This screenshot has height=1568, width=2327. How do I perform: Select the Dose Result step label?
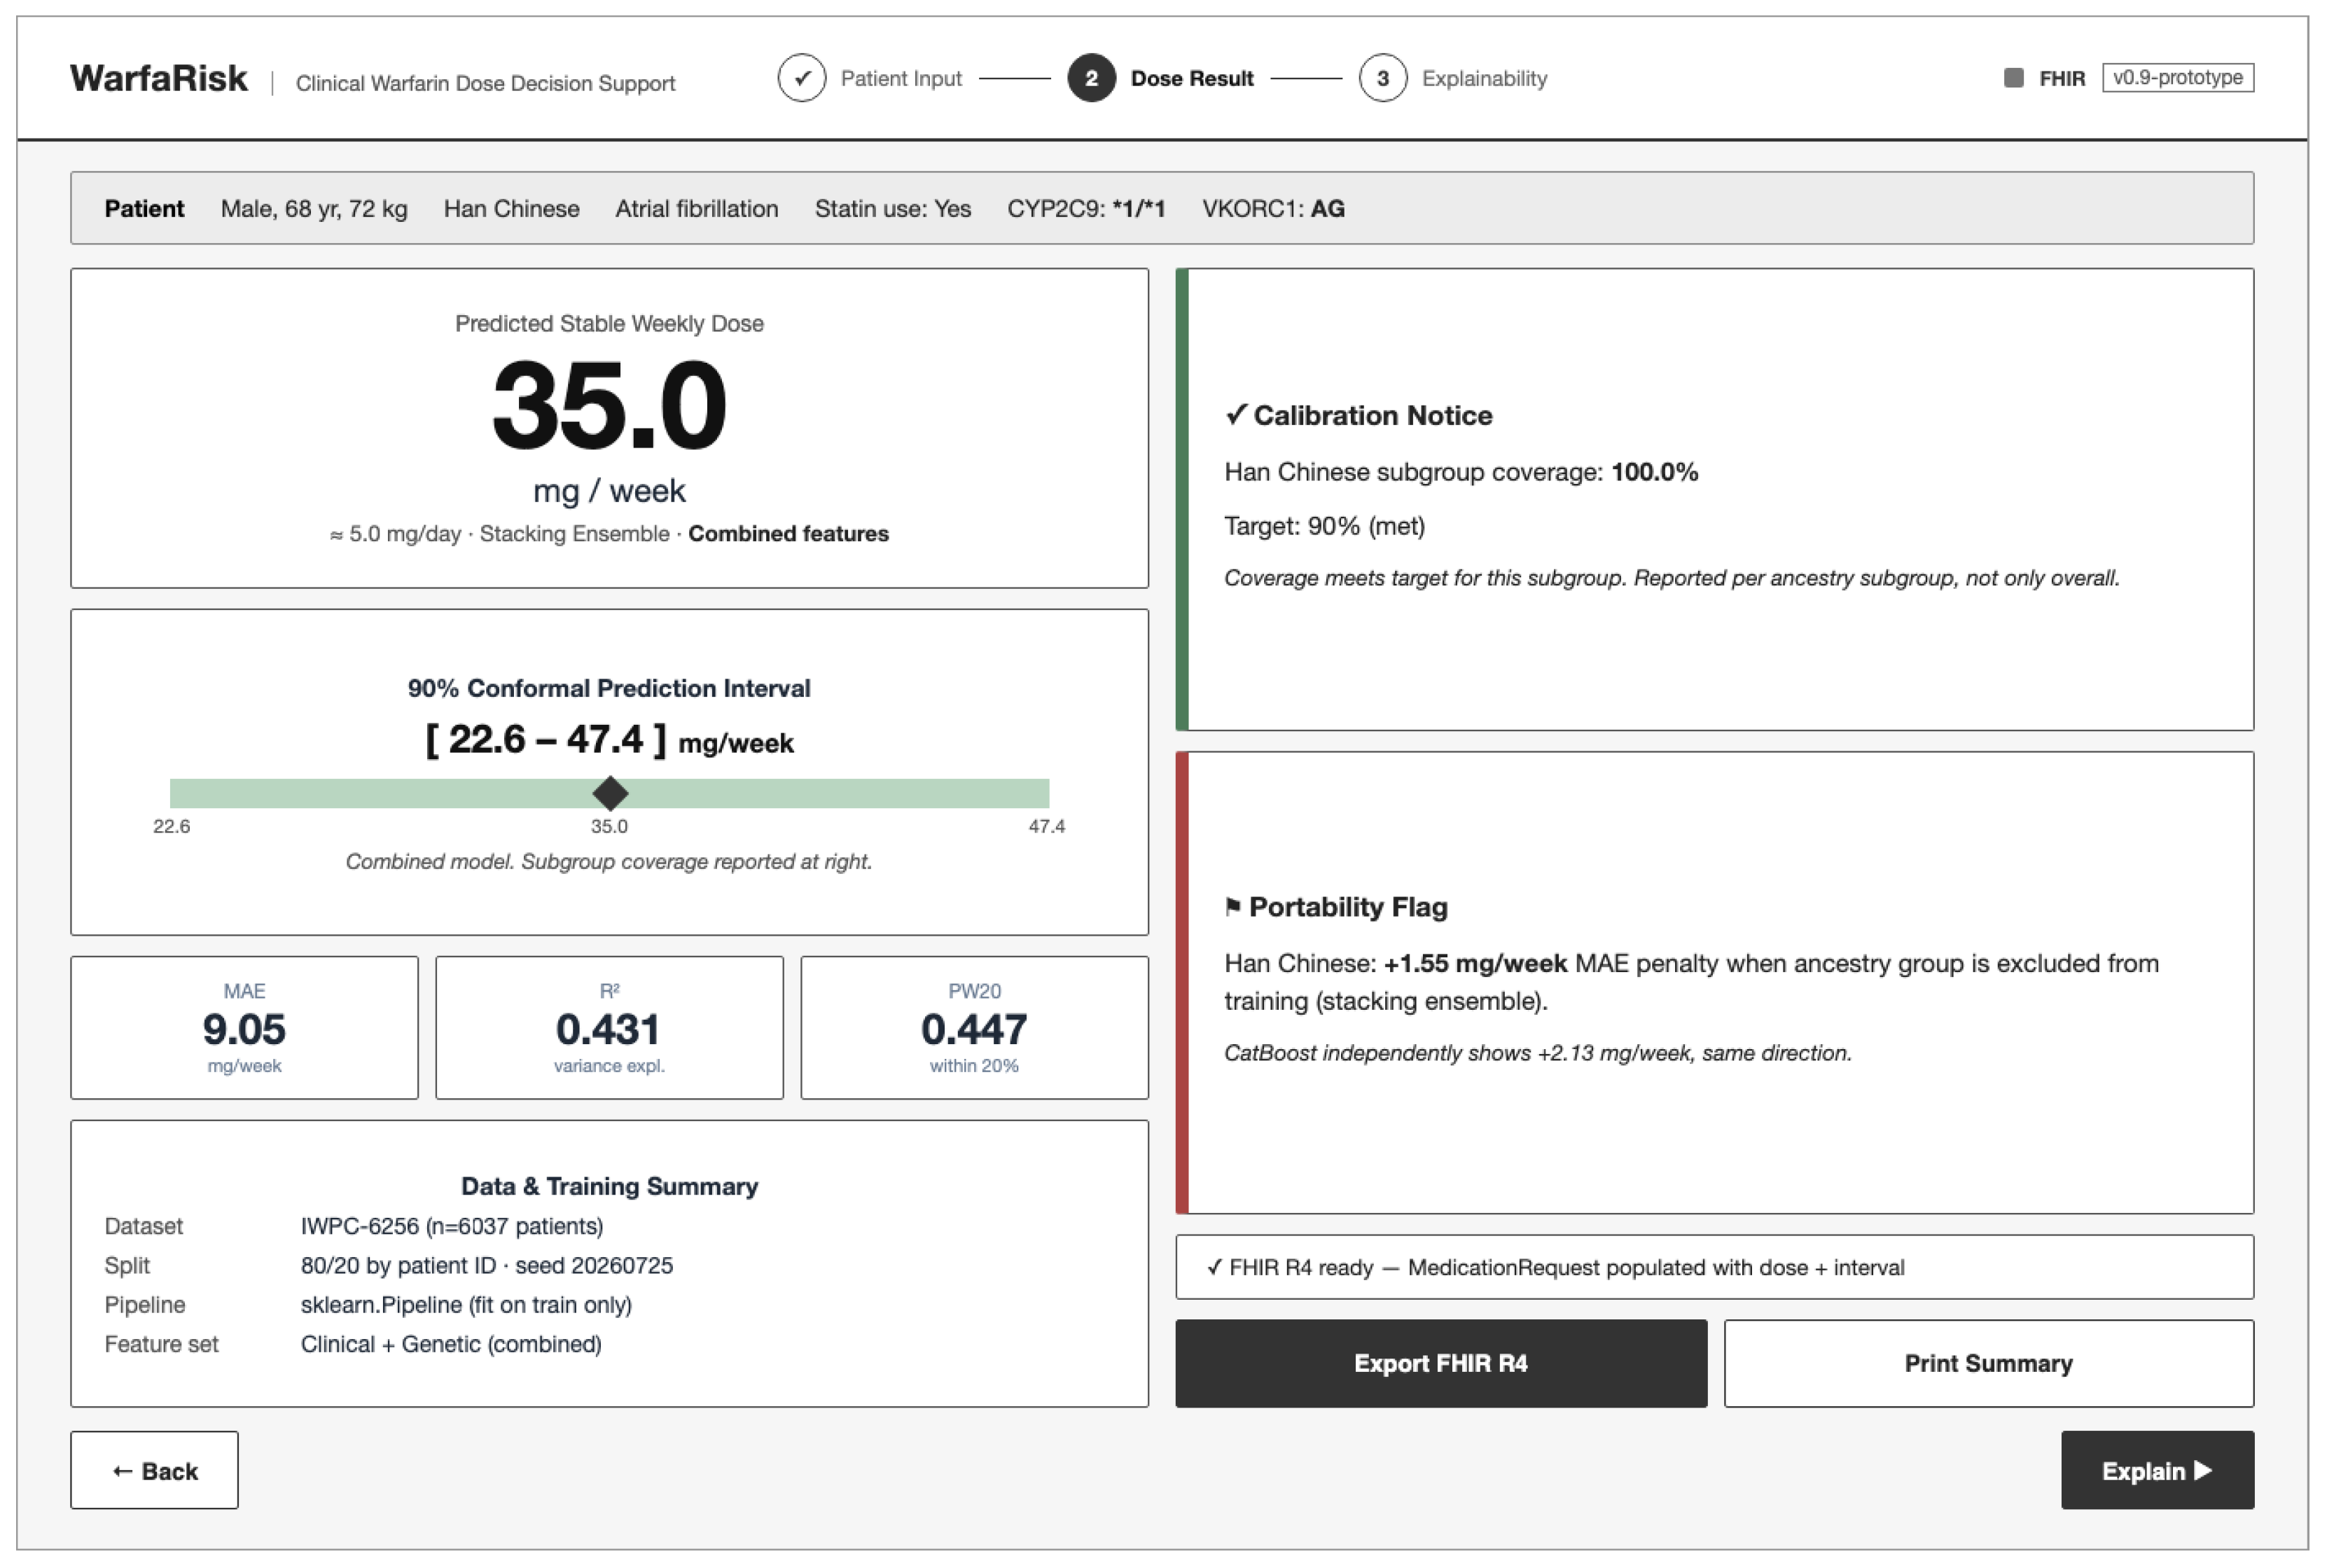pos(1191,78)
